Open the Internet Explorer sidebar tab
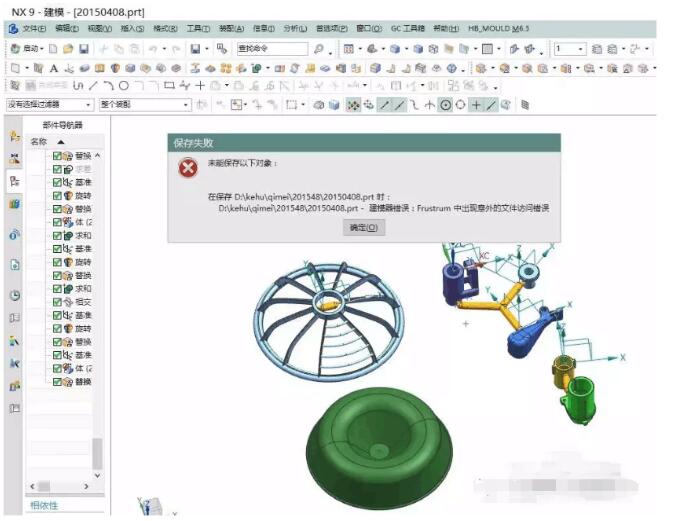Viewport: 678px width, 521px height. point(14,236)
